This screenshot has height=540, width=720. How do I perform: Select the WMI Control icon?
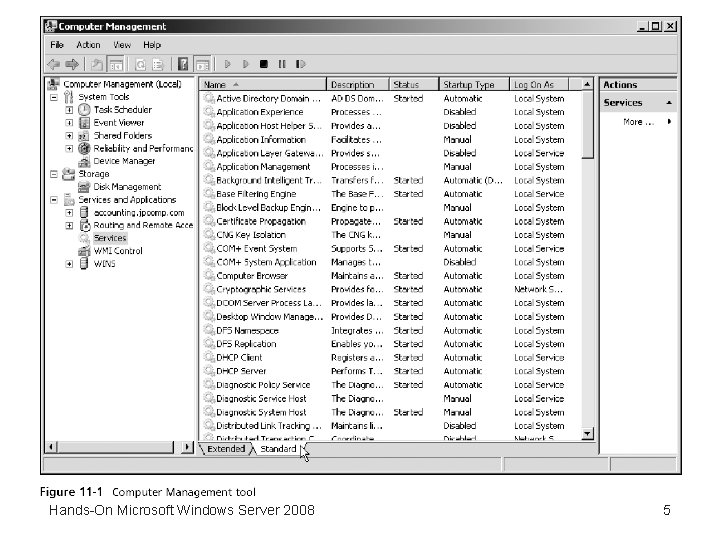[84, 251]
